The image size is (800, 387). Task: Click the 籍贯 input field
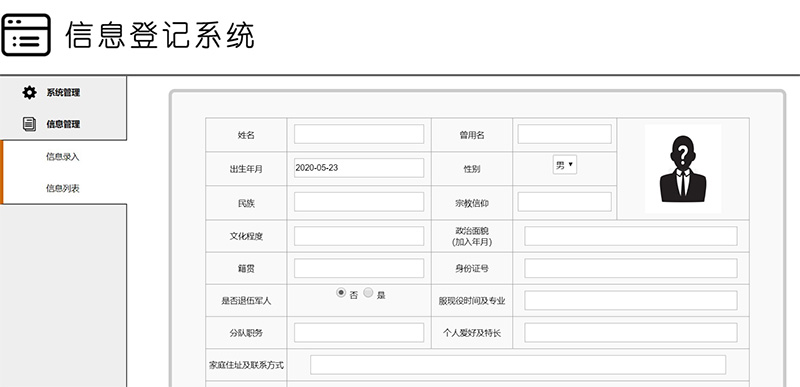359,268
